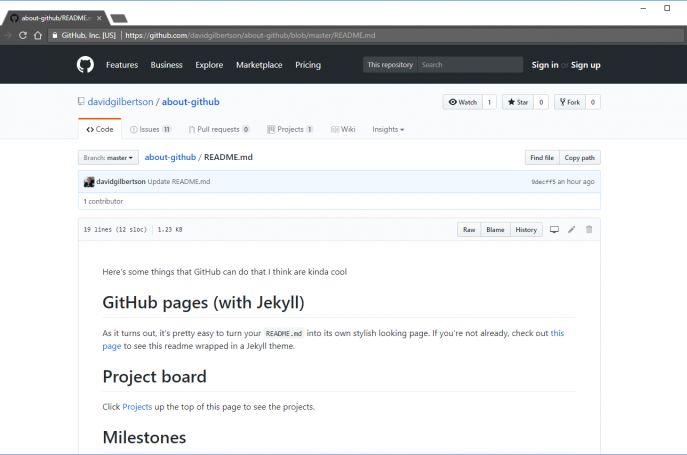Open the Update README.md commit message
The image size is (687, 455).
click(x=179, y=181)
